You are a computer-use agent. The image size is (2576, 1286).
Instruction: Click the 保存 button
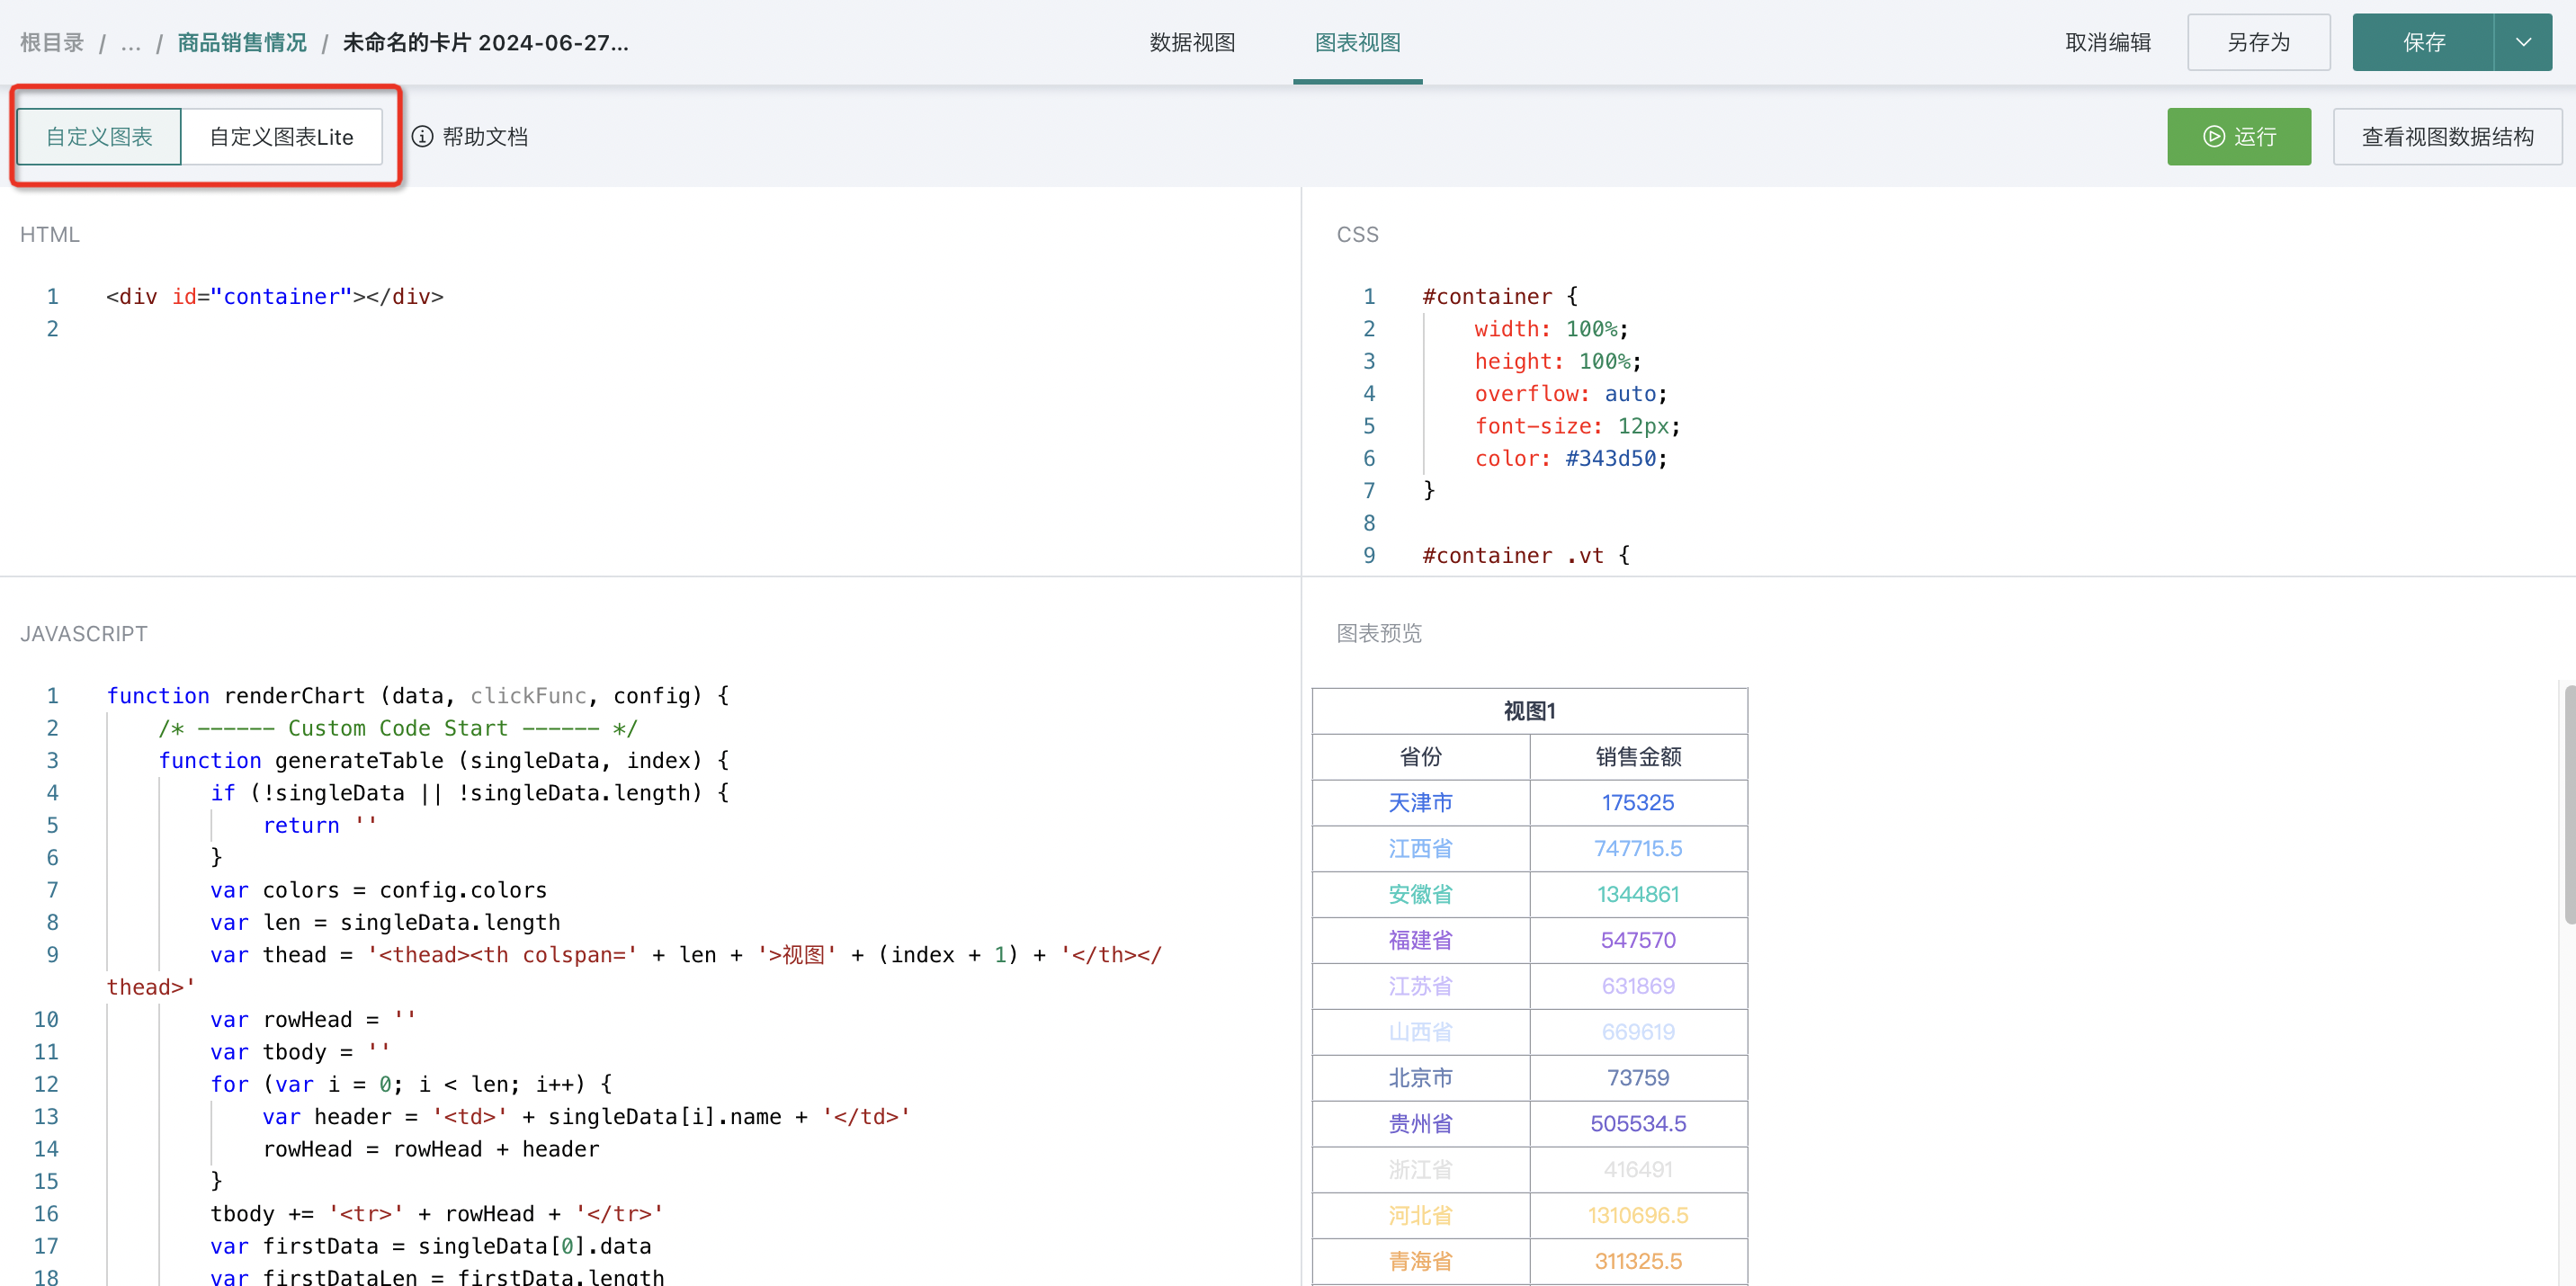coord(2424,42)
